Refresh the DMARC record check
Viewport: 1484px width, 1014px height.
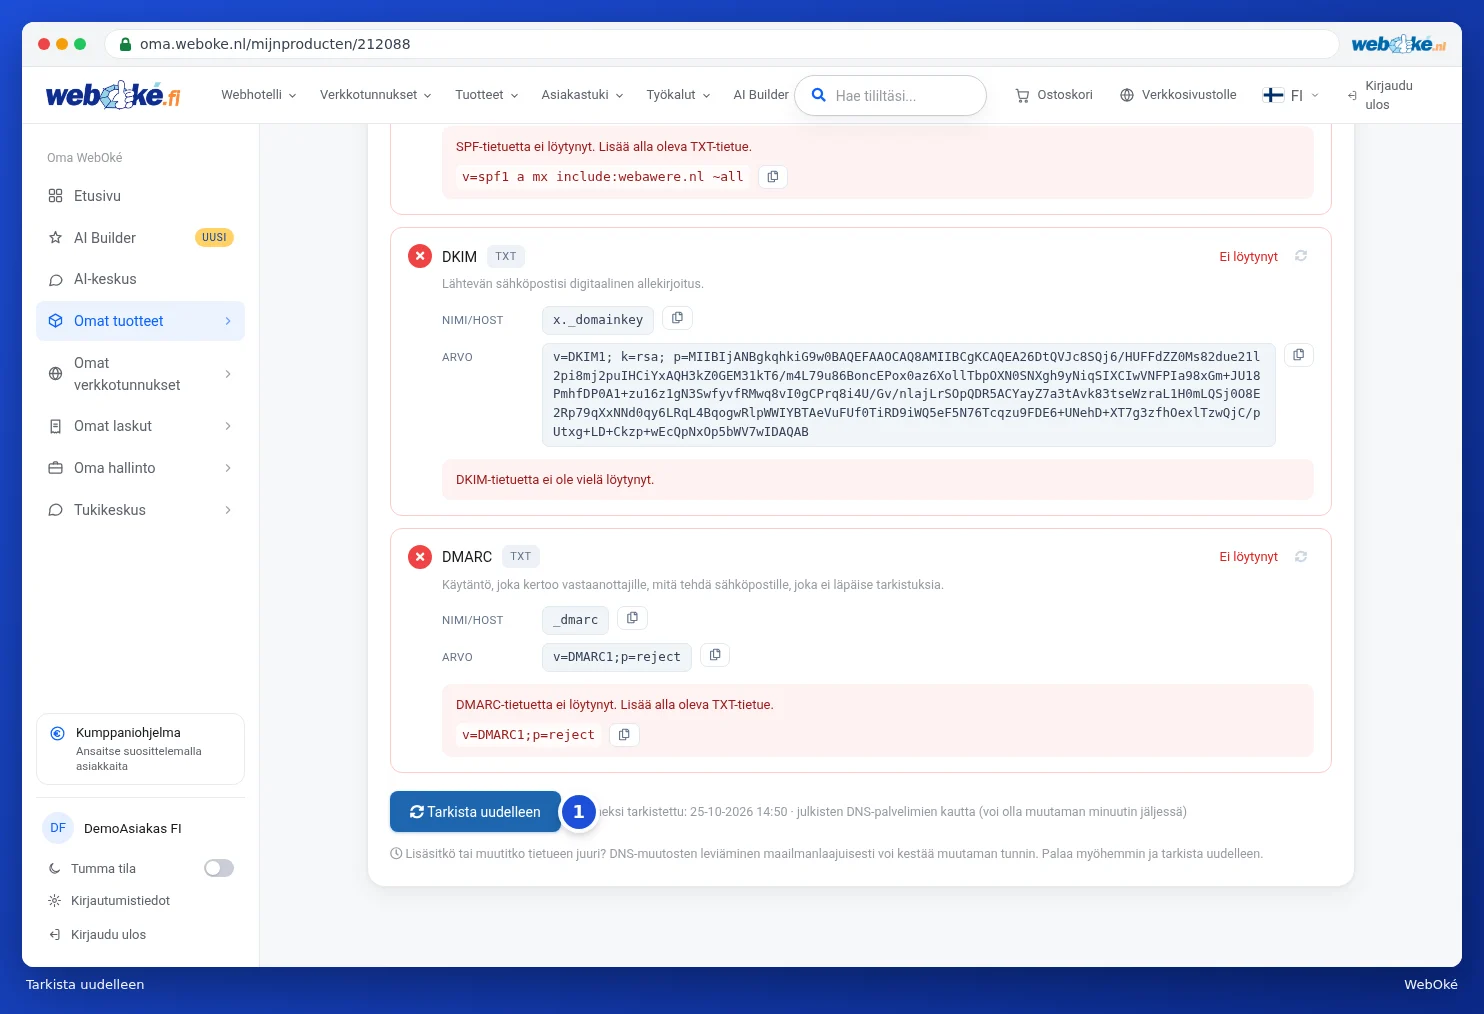click(x=1301, y=557)
